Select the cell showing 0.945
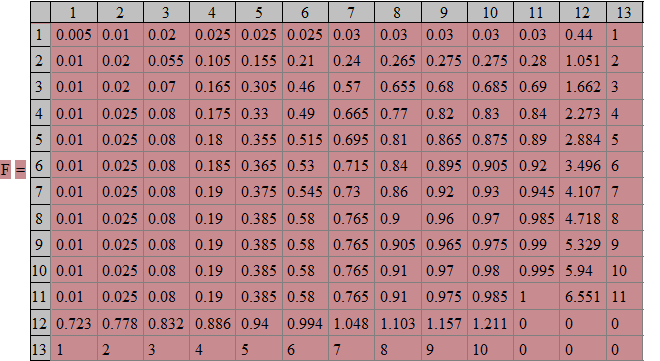 [537, 191]
